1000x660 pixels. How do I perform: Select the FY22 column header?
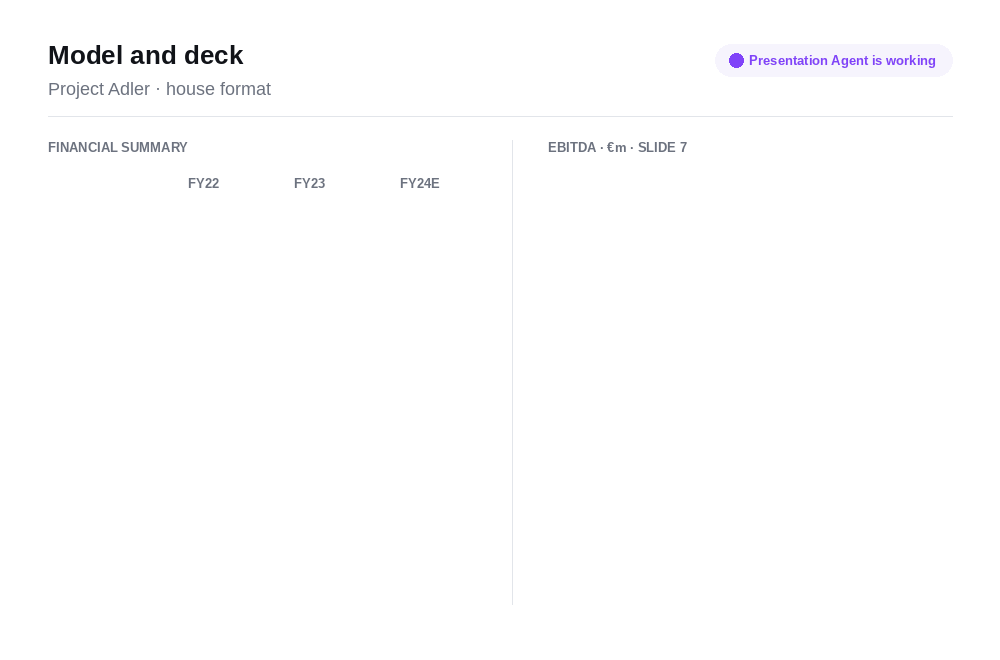click(x=203, y=184)
